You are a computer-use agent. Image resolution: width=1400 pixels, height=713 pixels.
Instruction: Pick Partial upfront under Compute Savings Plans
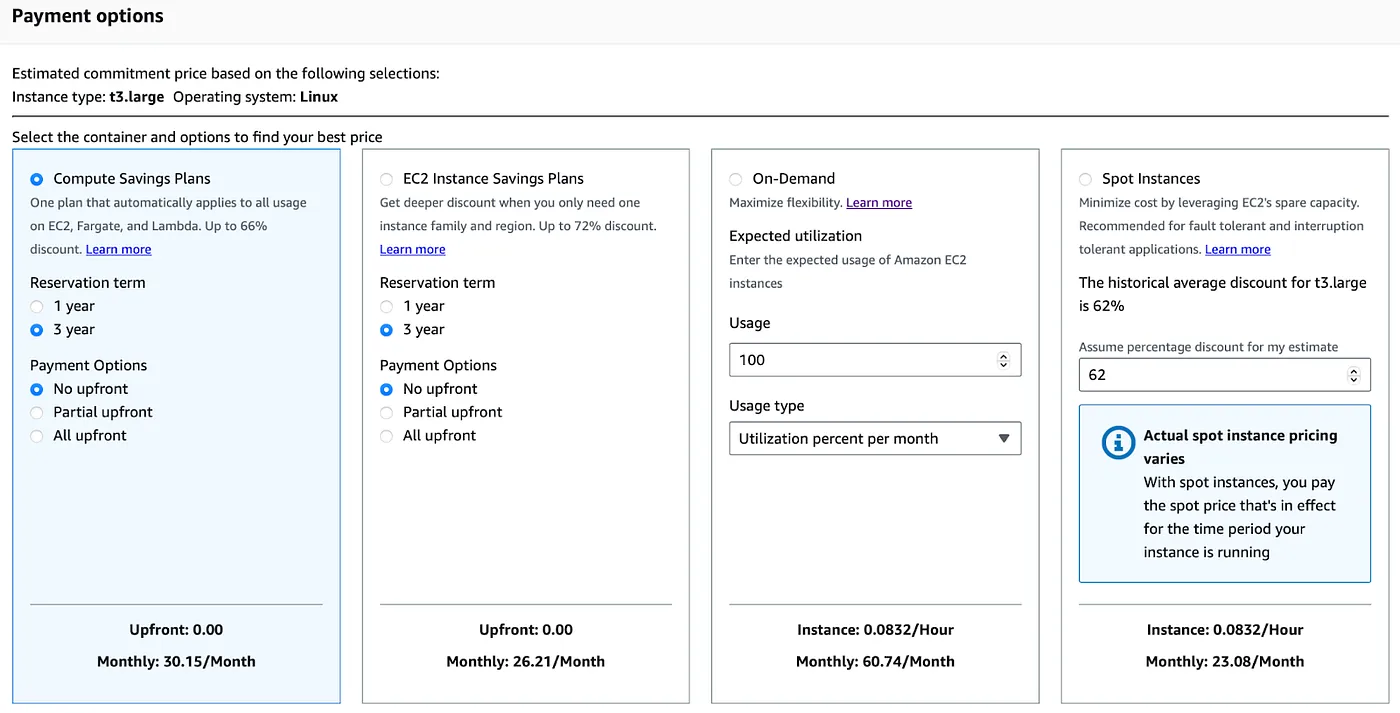[x=37, y=412]
